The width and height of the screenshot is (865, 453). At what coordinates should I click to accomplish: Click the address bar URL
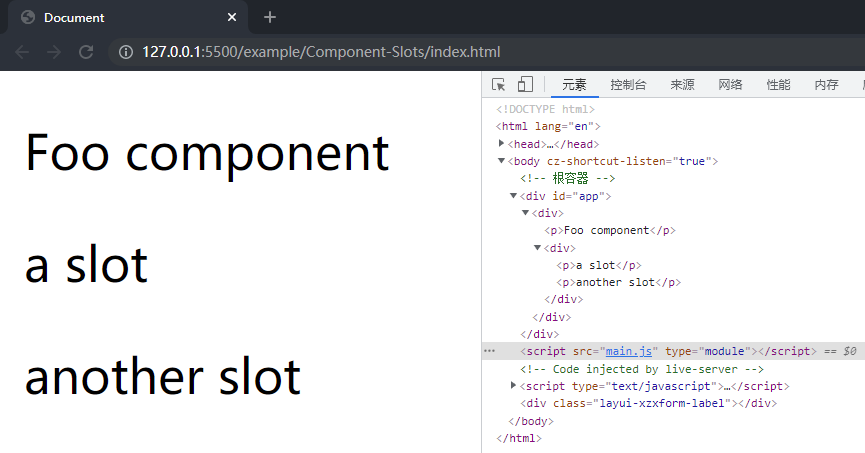point(321,52)
